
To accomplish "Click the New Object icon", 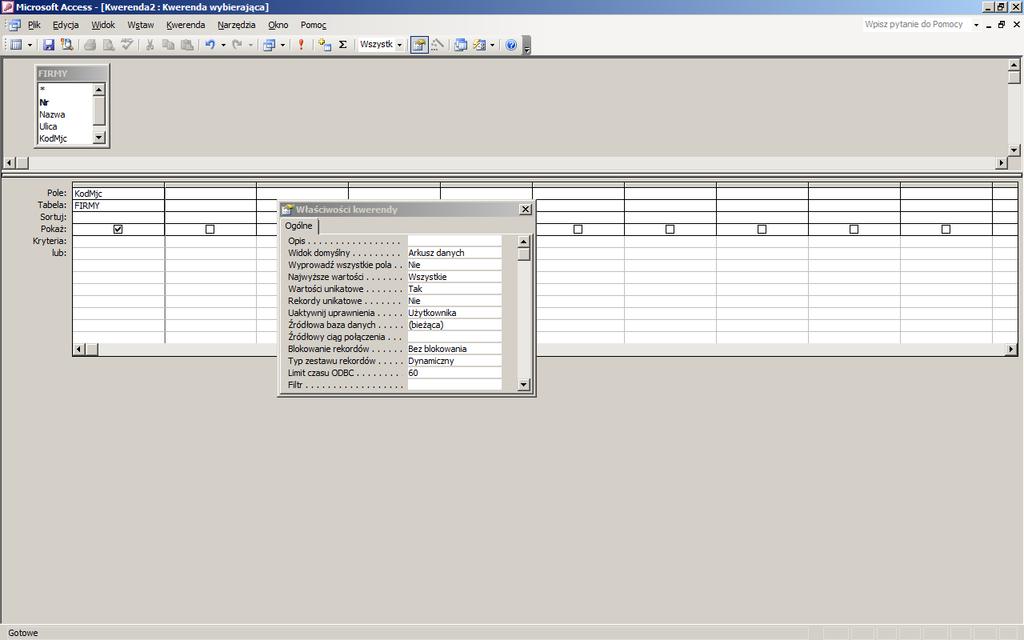I will coord(480,44).
